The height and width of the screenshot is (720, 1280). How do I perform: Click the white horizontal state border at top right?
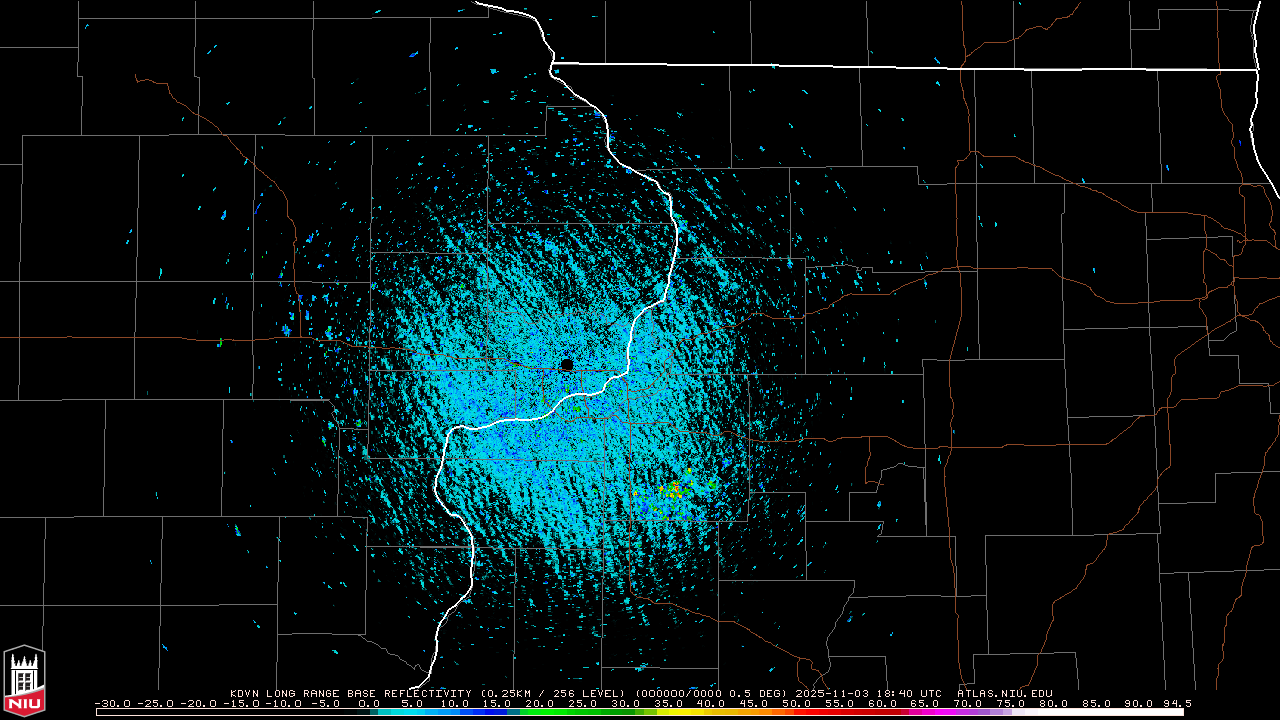(905, 67)
